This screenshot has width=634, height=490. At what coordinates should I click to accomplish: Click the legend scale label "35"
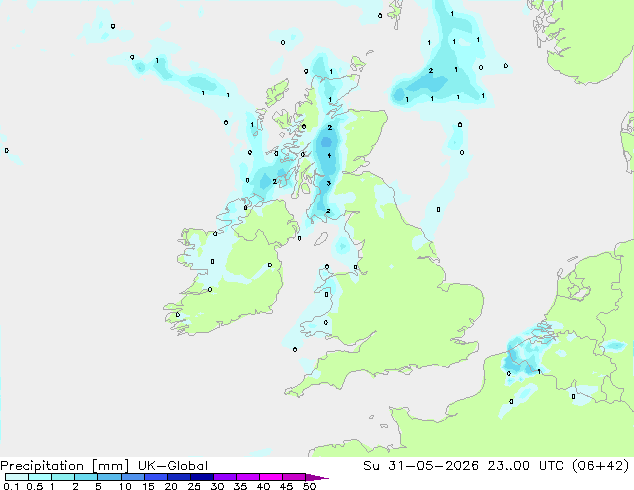tap(240, 486)
